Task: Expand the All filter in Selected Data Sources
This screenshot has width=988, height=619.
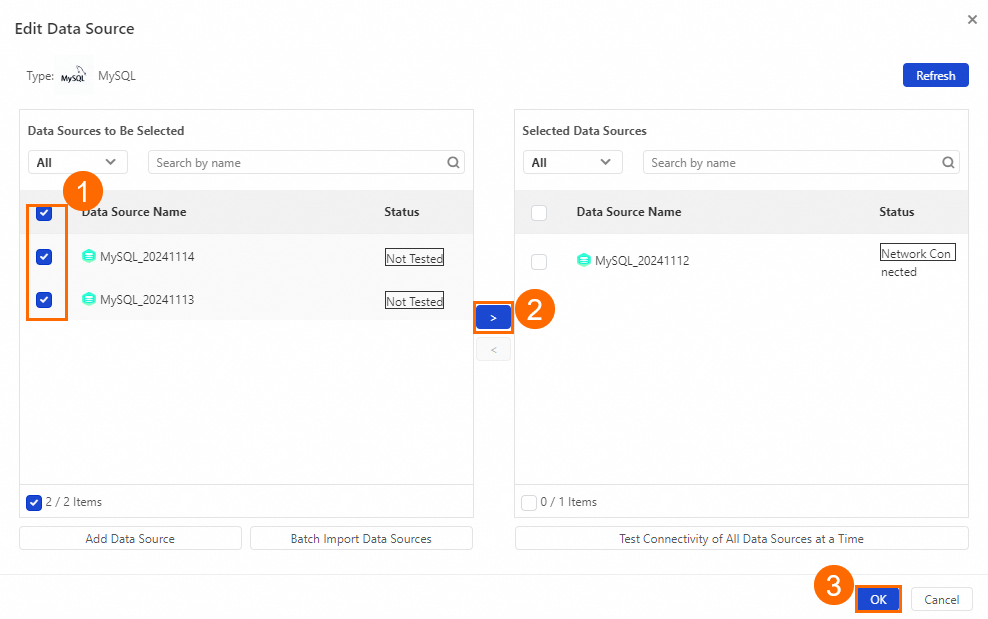Action: (572, 163)
